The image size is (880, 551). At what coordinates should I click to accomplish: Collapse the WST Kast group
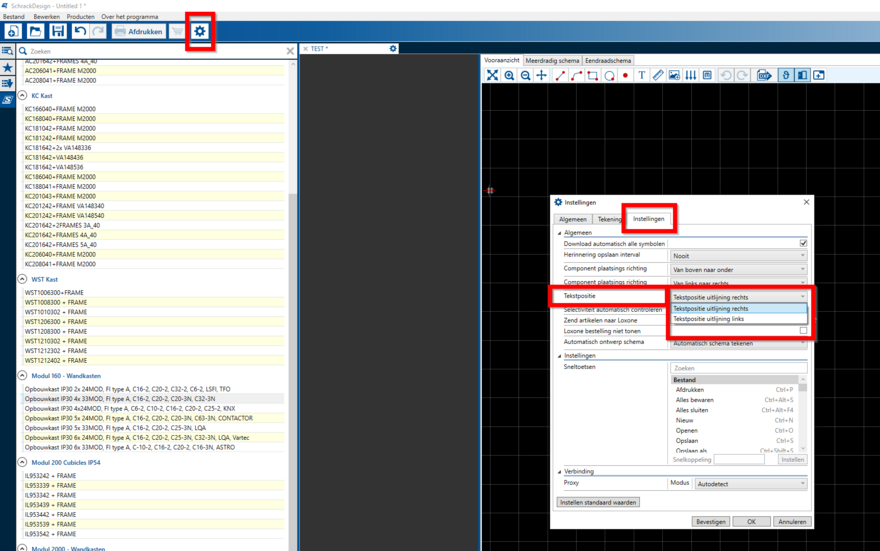click(x=22, y=279)
